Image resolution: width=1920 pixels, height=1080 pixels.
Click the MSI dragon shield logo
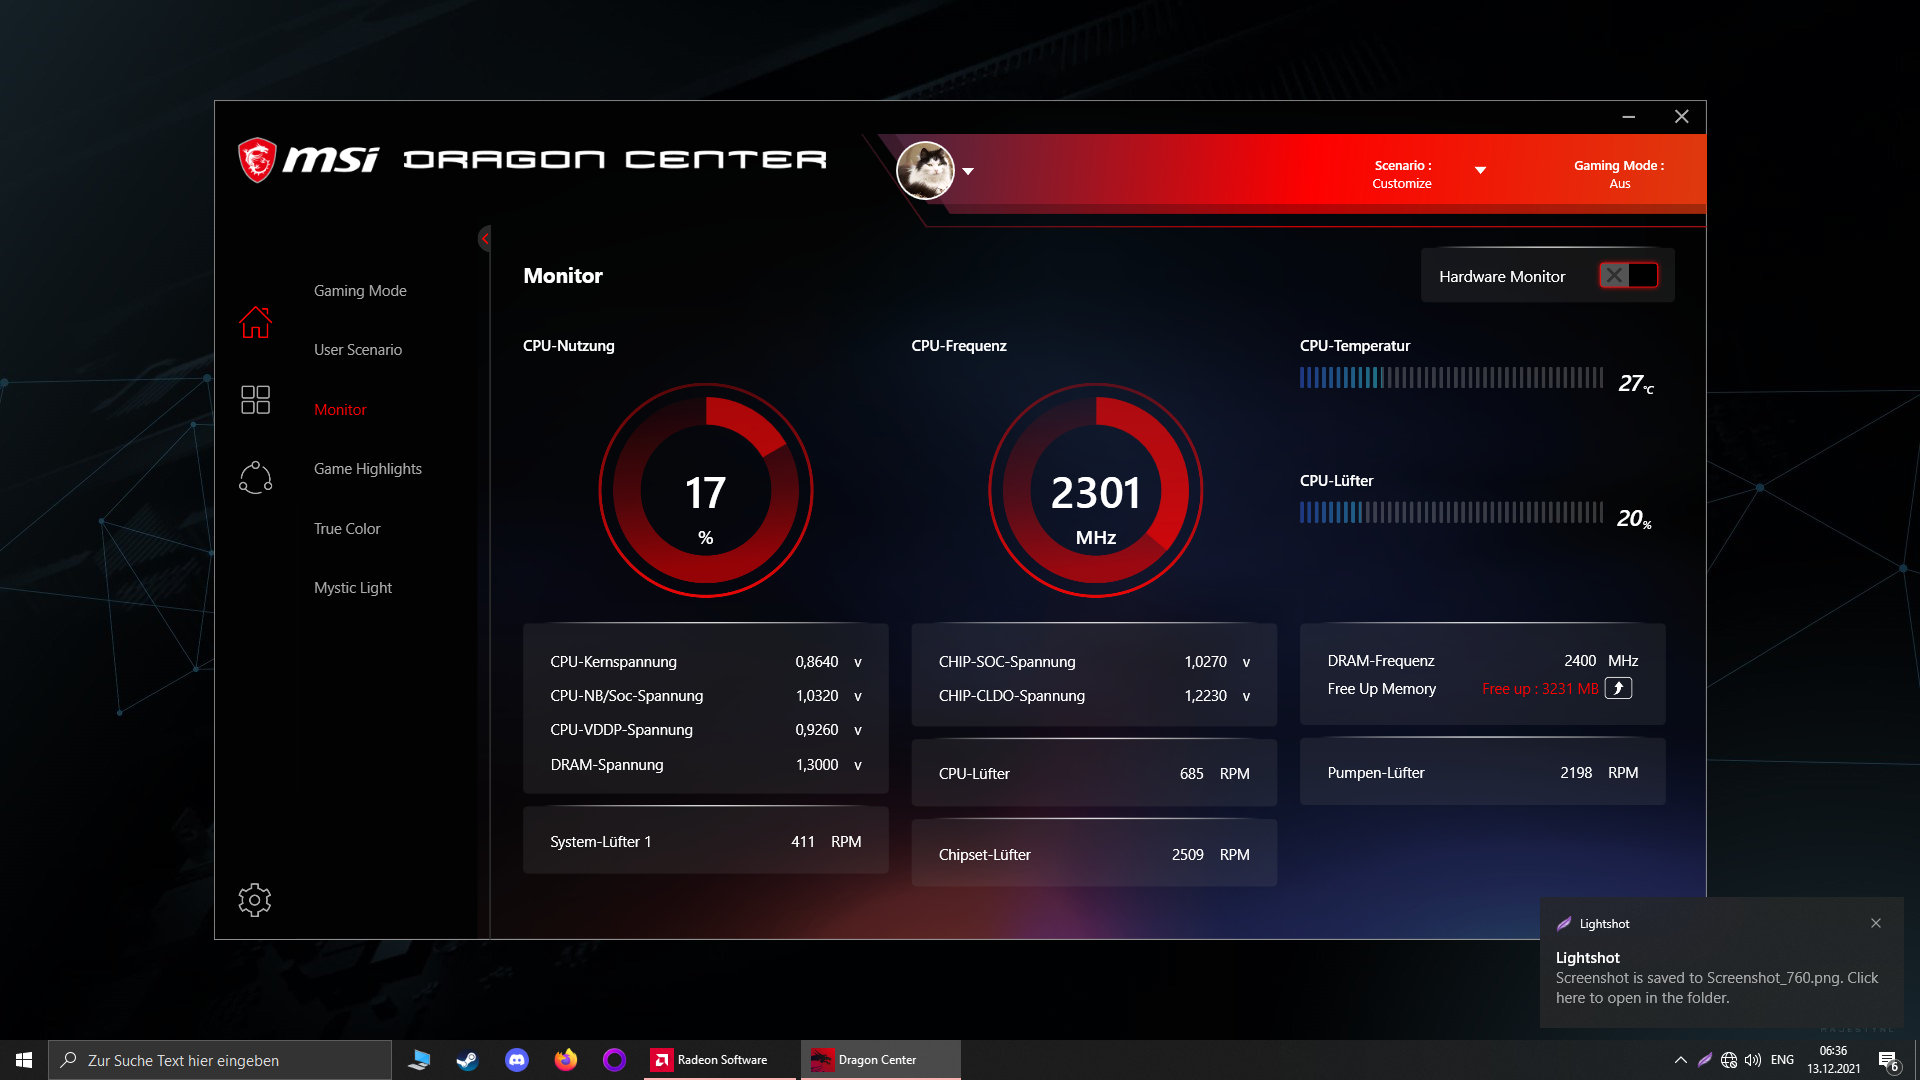point(257,160)
